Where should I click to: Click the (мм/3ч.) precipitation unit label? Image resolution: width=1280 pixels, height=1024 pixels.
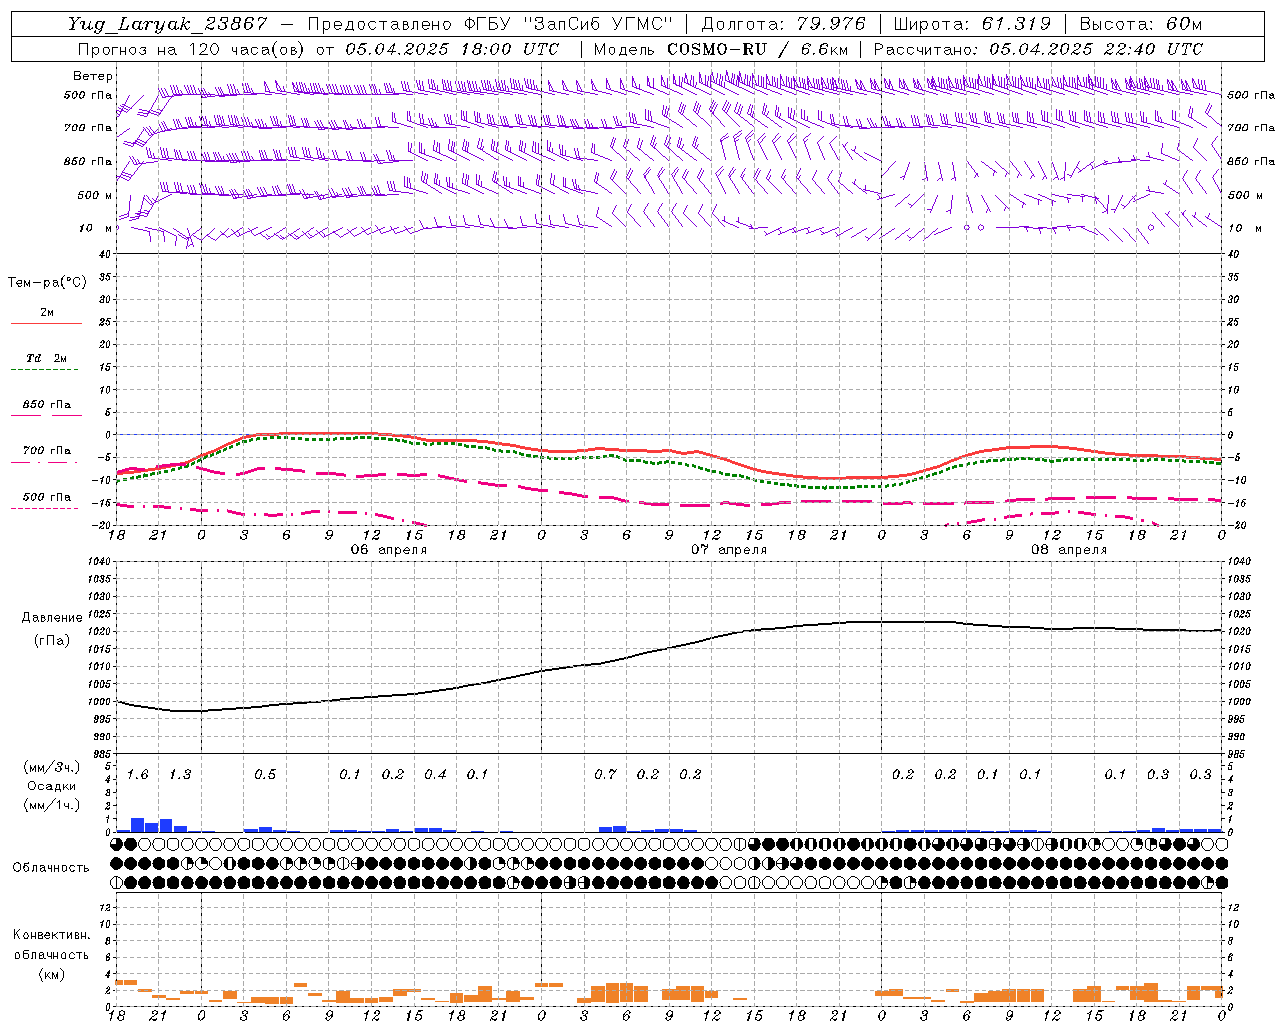coord(52,767)
